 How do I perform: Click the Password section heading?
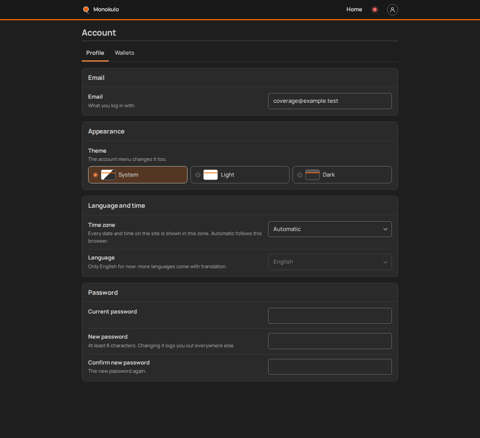pos(103,292)
